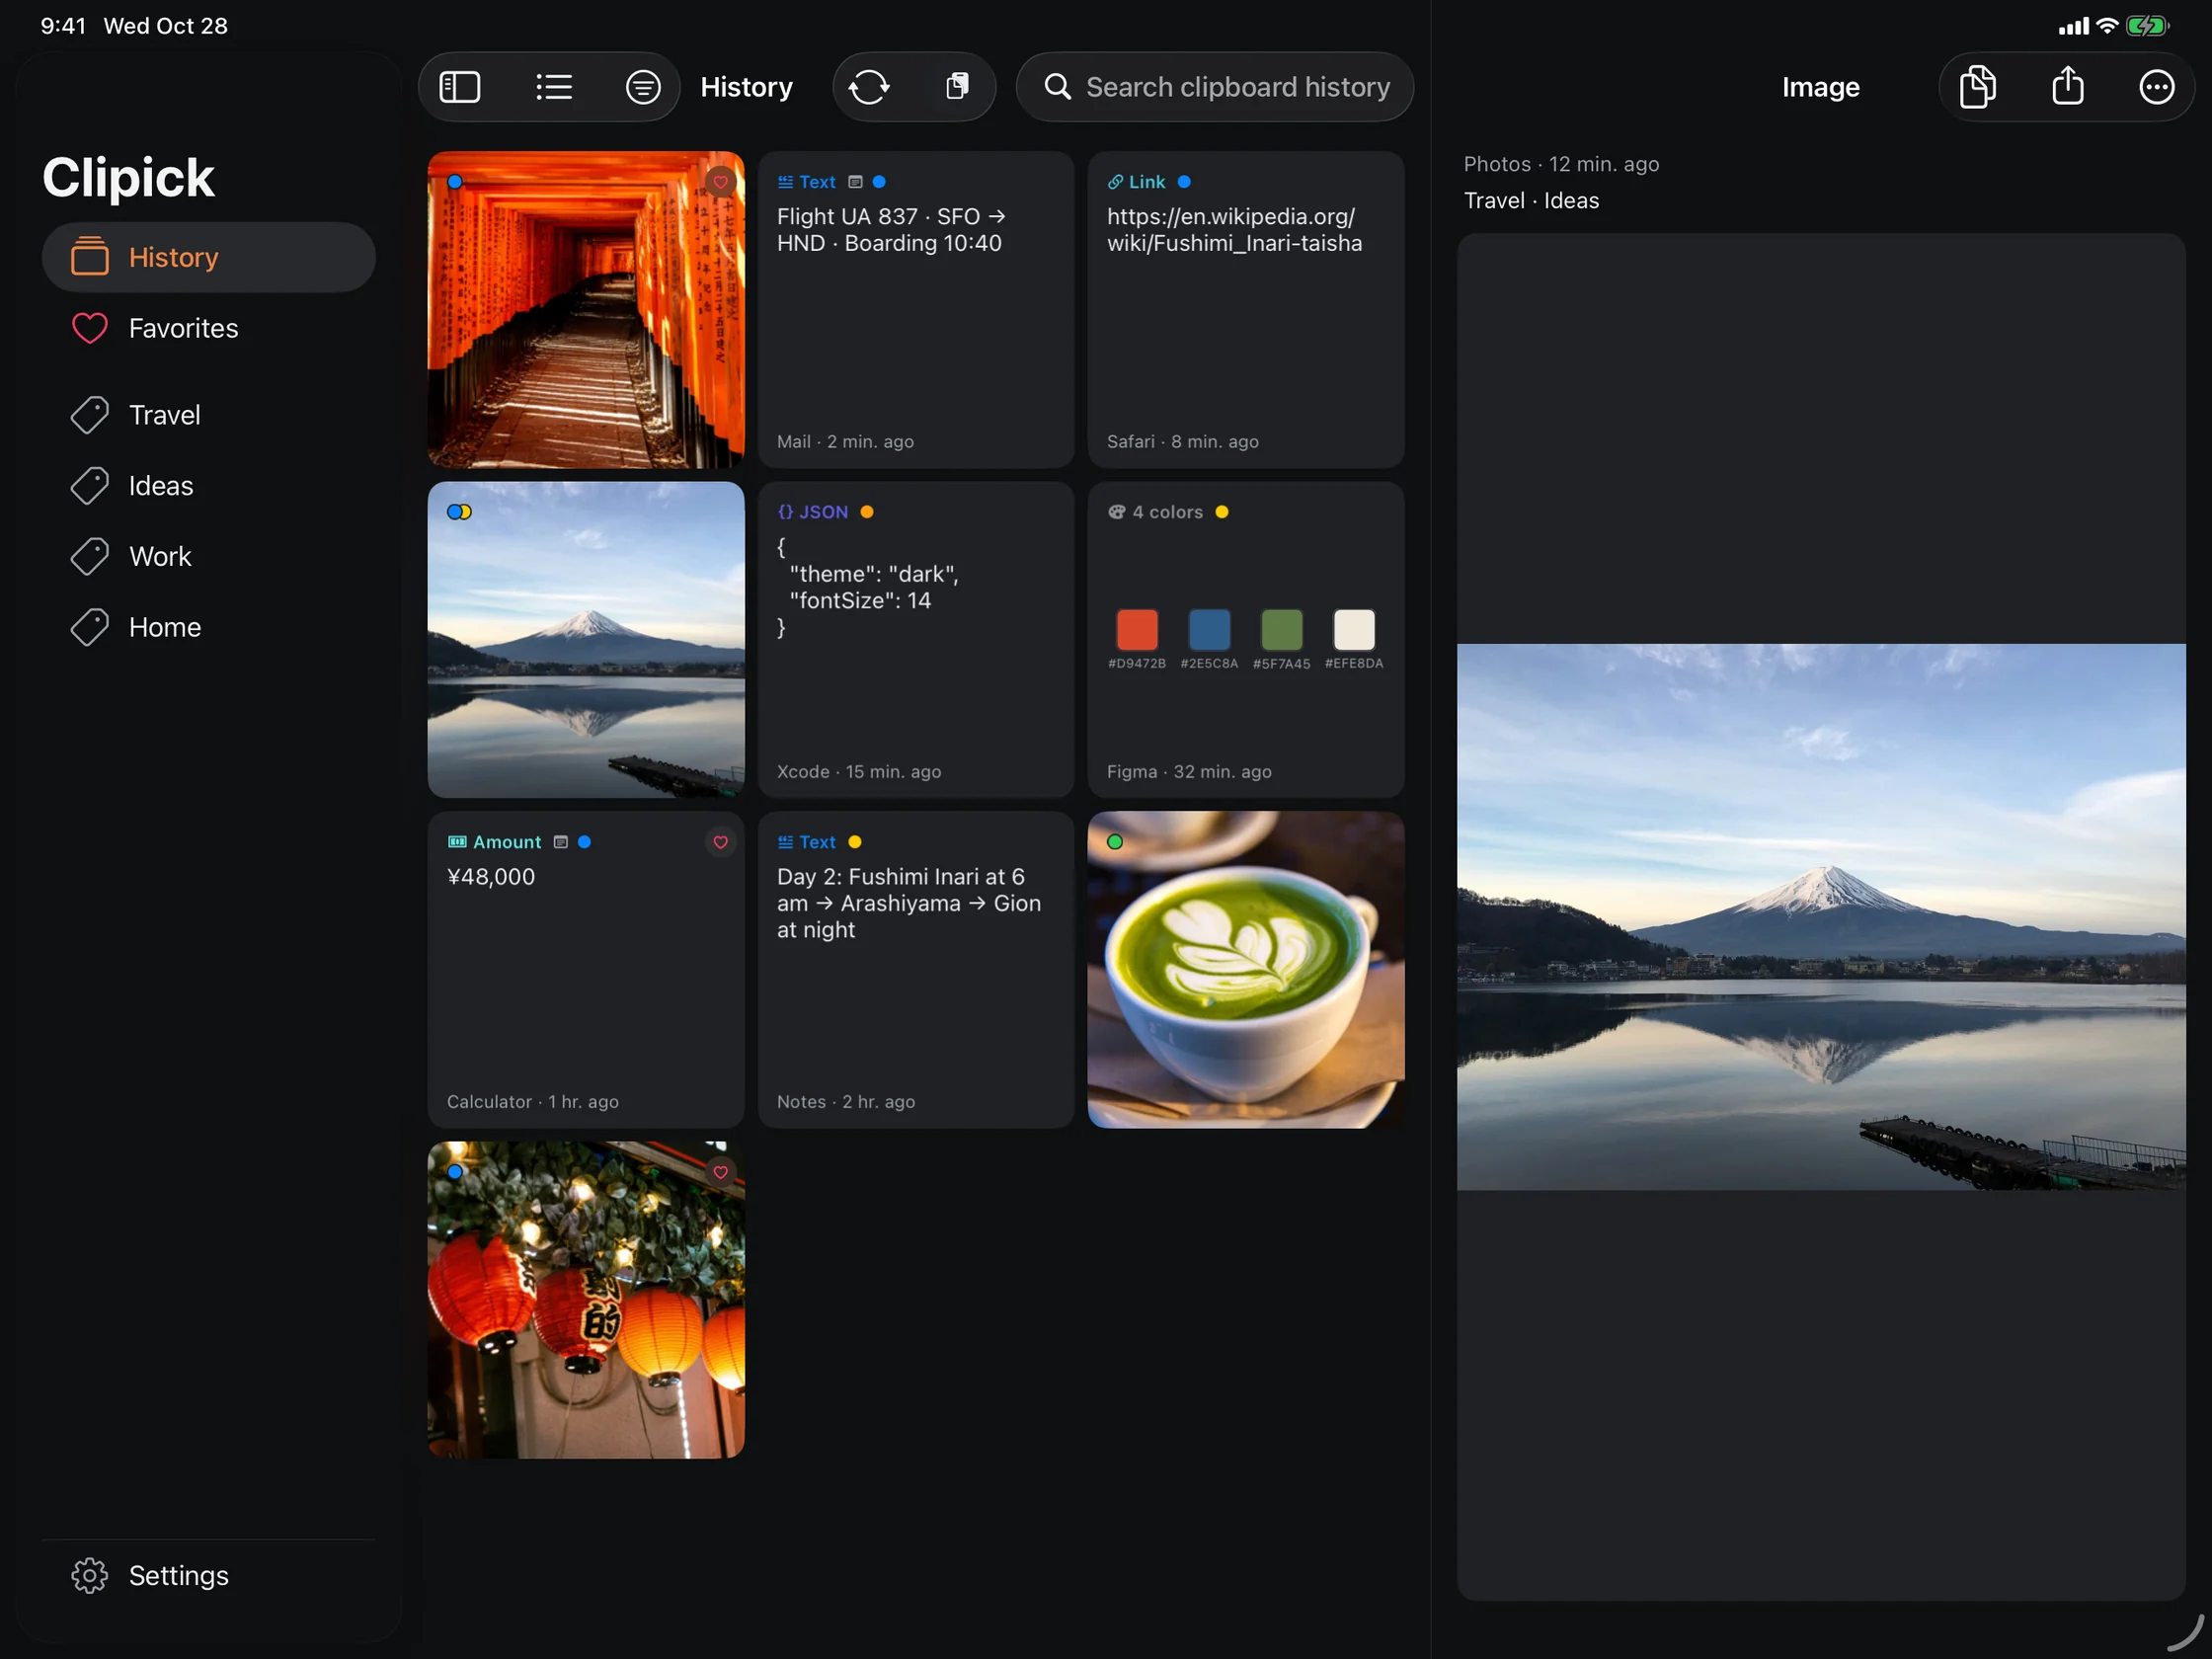This screenshot has width=2212, height=1659.
Task: Click the Wi-Fi status icon
Action: [2107, 26]
